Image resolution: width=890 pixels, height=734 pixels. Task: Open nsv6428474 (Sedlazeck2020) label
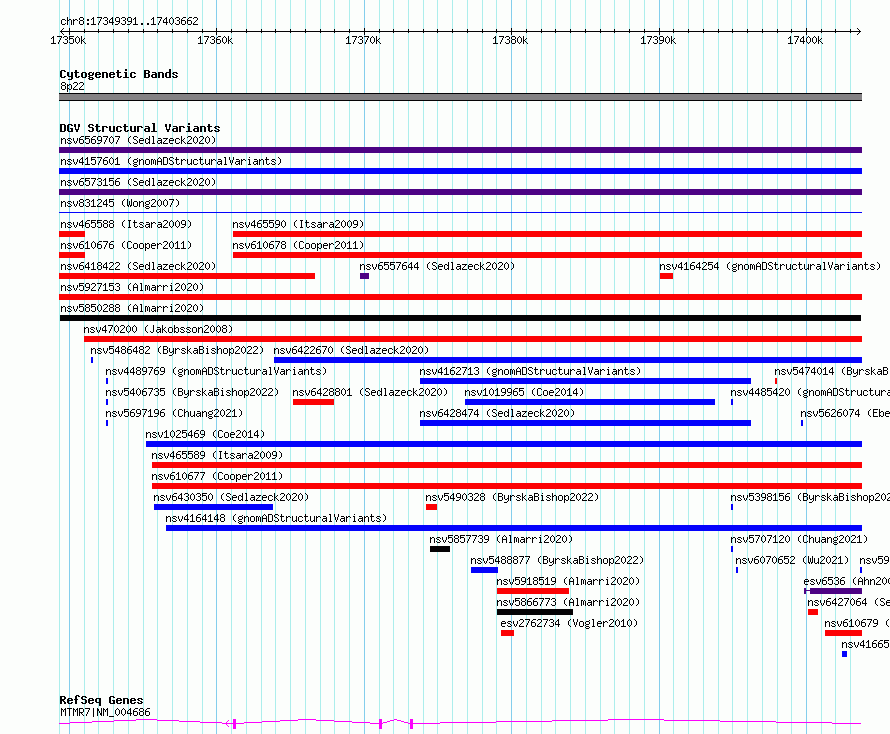tap(497, 413)
